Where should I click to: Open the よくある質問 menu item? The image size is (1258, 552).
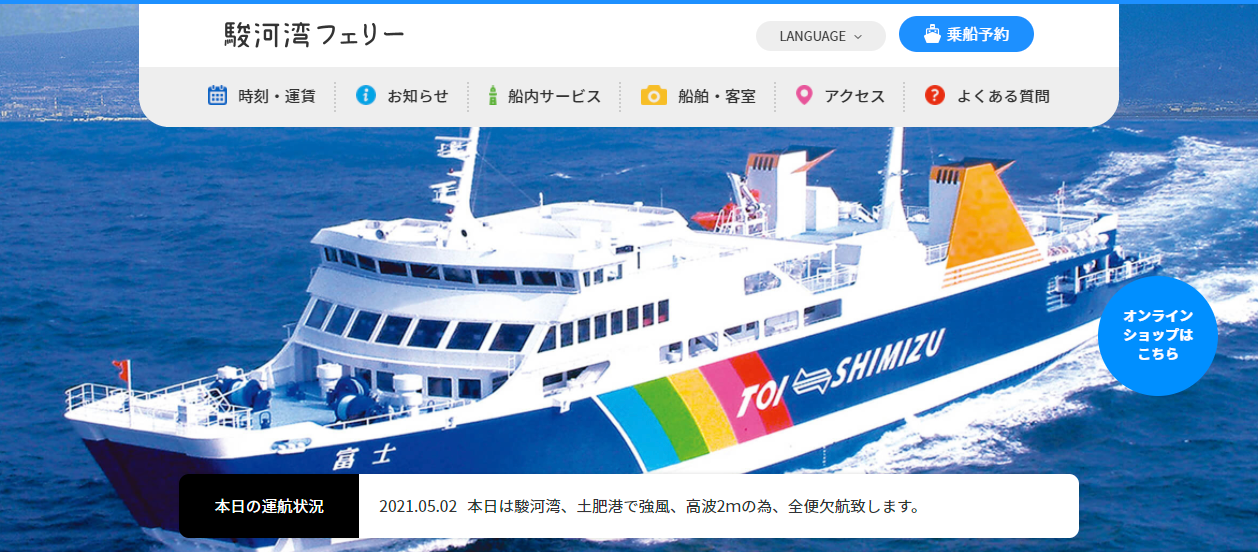pyautogui.click(x=987, y=96)
